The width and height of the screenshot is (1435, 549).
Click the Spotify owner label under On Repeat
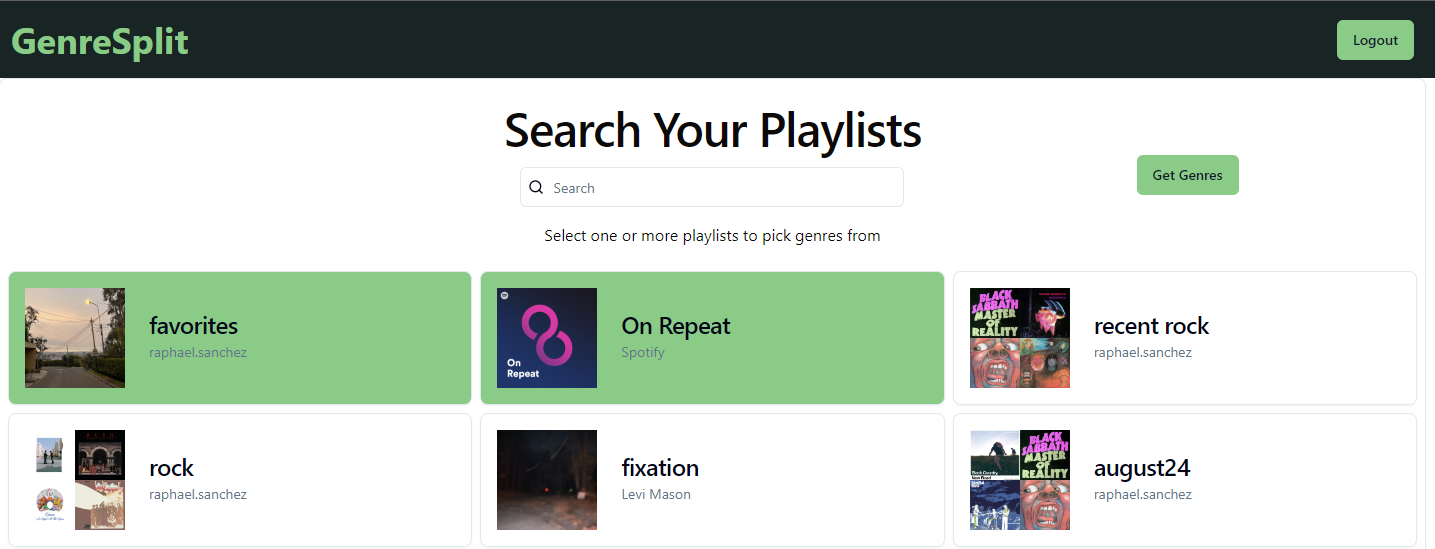[x=643, y=352]
